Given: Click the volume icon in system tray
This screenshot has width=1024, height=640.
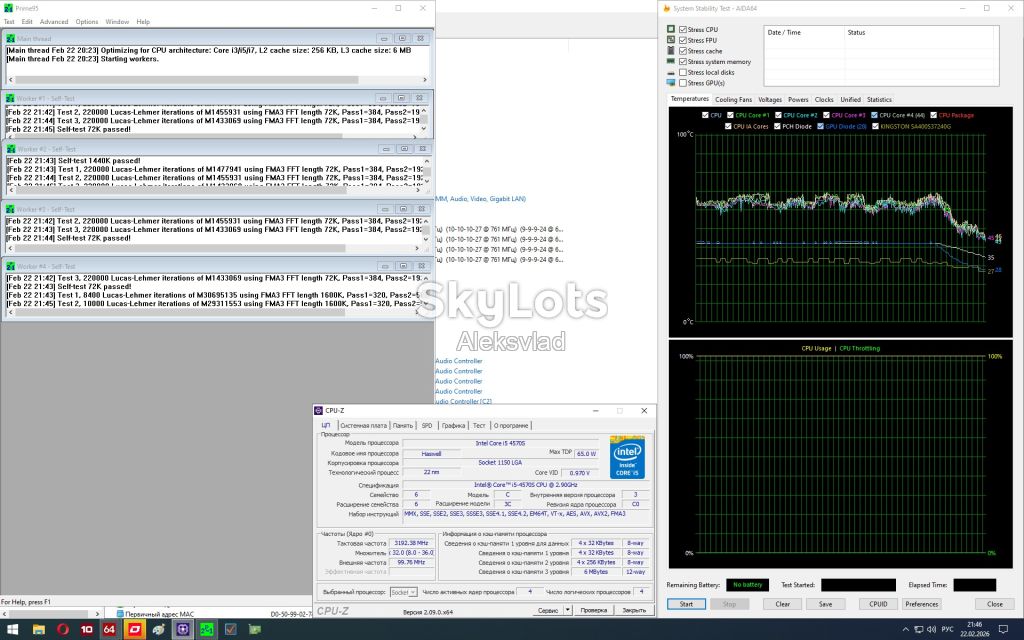Looking at the screenshot, I should point(931,630).
